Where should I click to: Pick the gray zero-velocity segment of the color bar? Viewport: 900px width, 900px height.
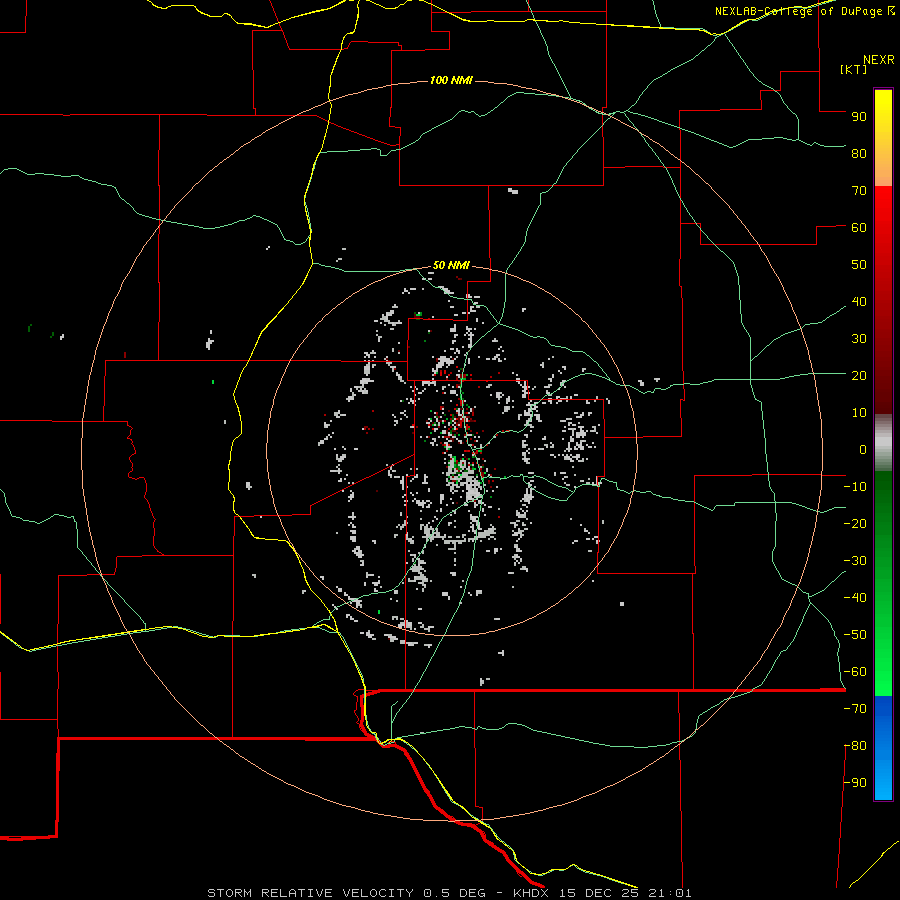click(x=883, y=443)
